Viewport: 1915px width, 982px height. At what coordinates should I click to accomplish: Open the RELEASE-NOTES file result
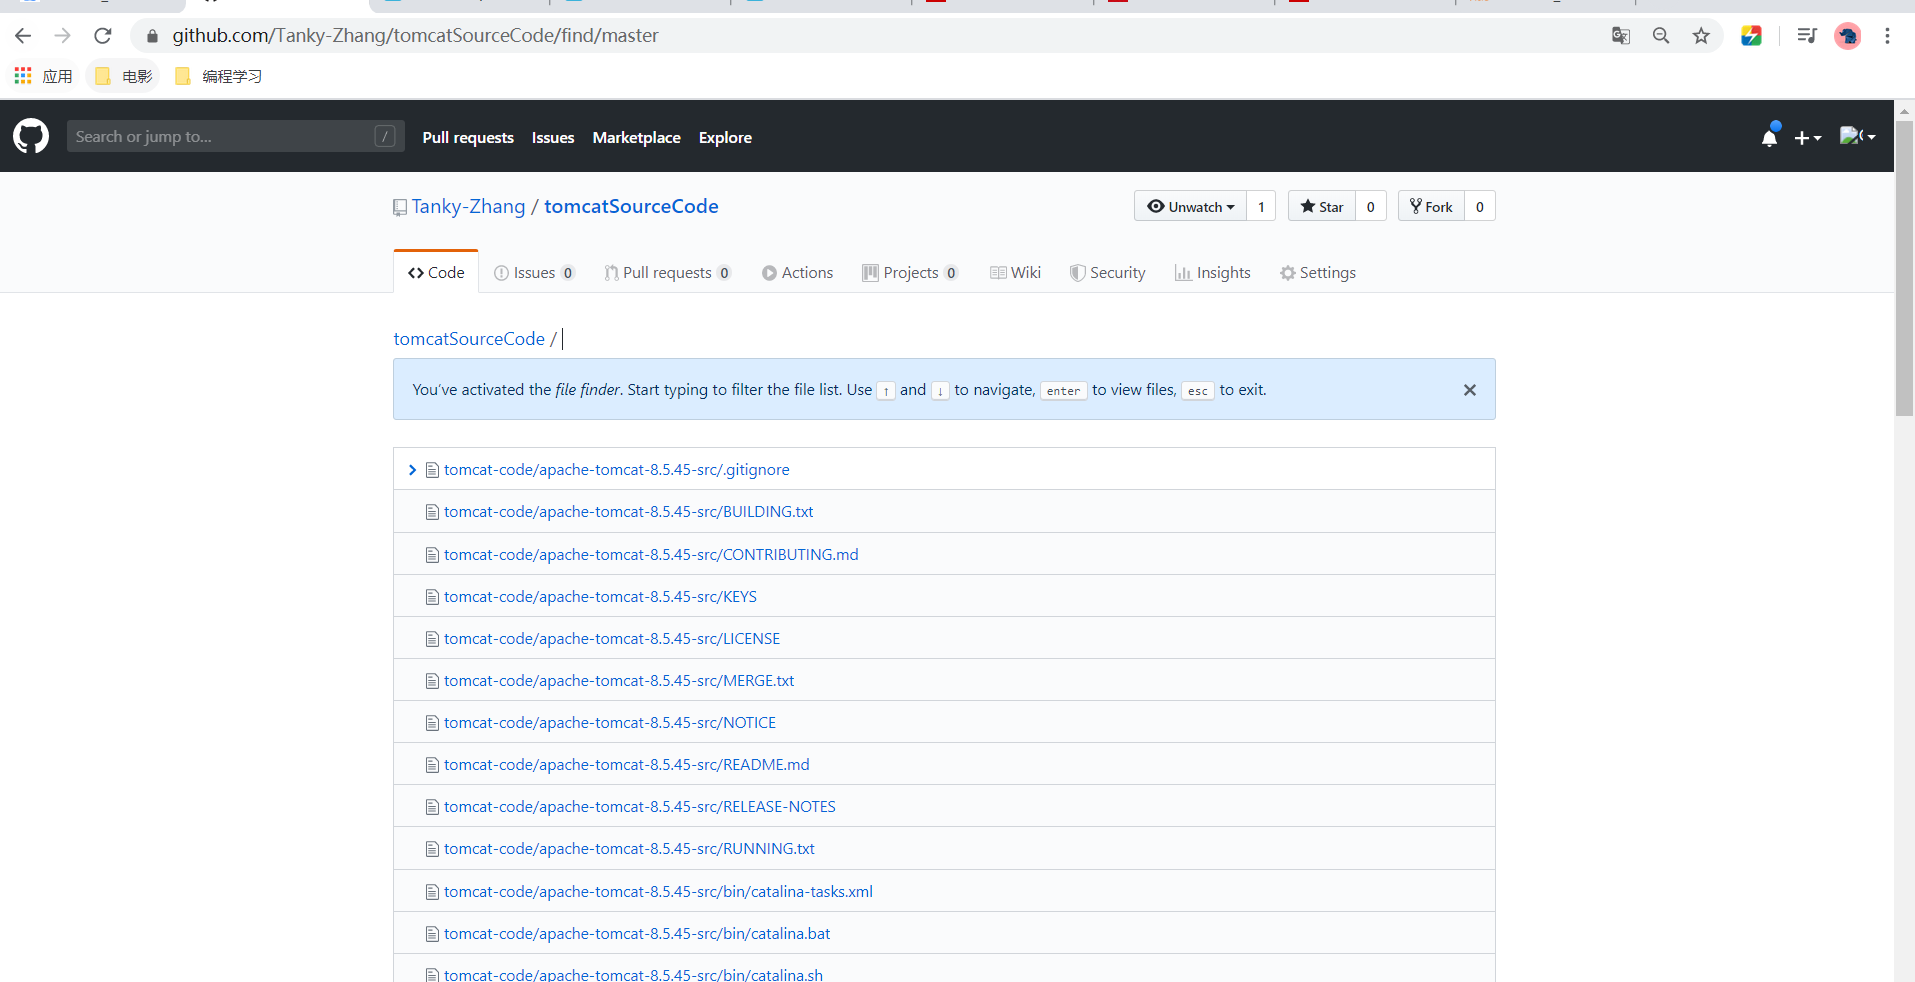tap(640, 807)
